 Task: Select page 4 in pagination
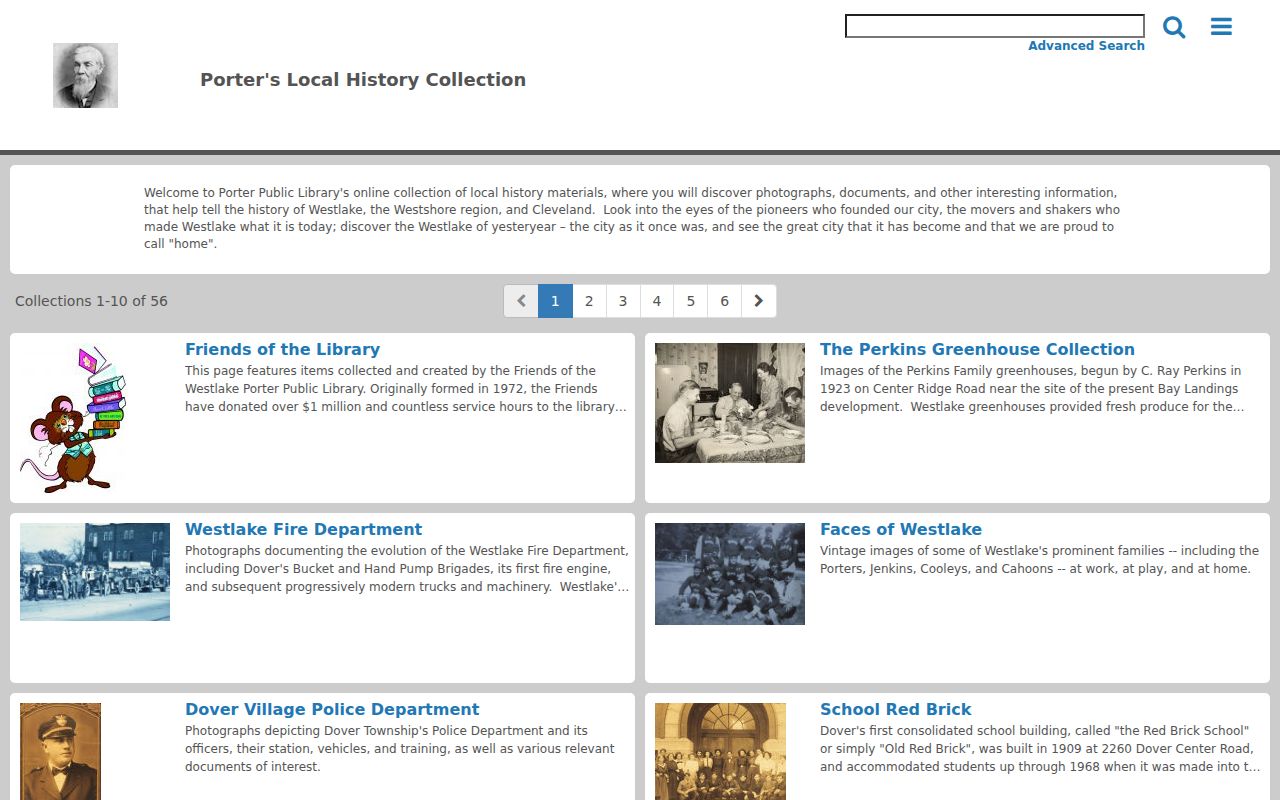pyautogui.click(x=657, y=301)
